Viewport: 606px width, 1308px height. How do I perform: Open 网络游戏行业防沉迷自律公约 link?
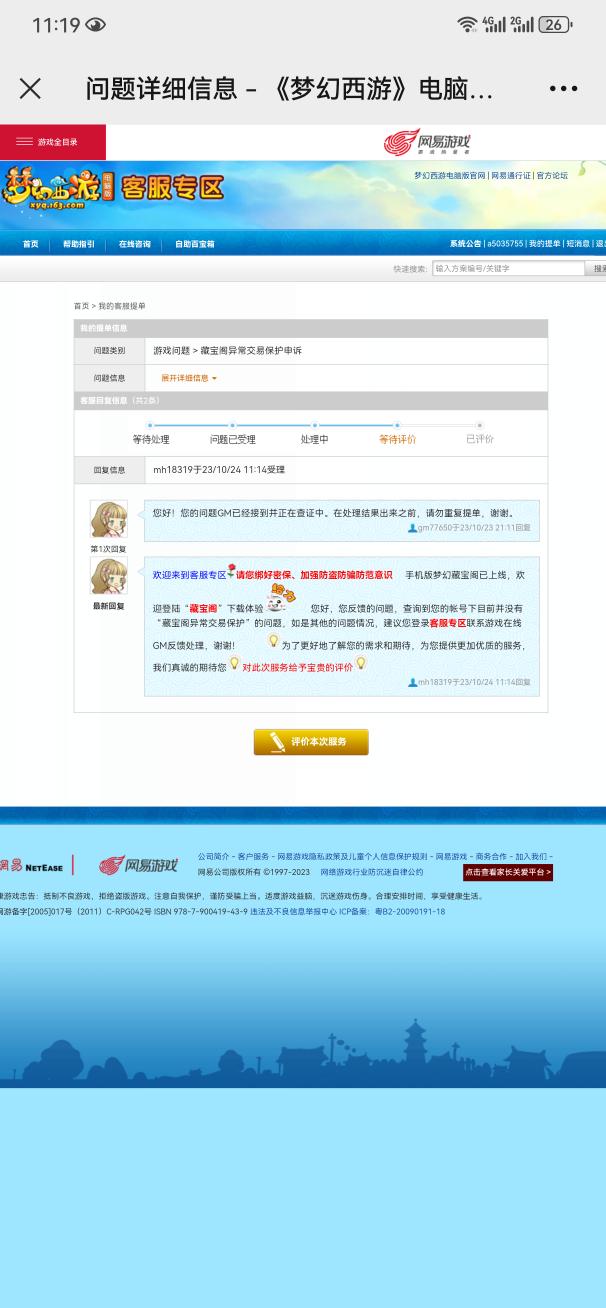pos(372,872)
